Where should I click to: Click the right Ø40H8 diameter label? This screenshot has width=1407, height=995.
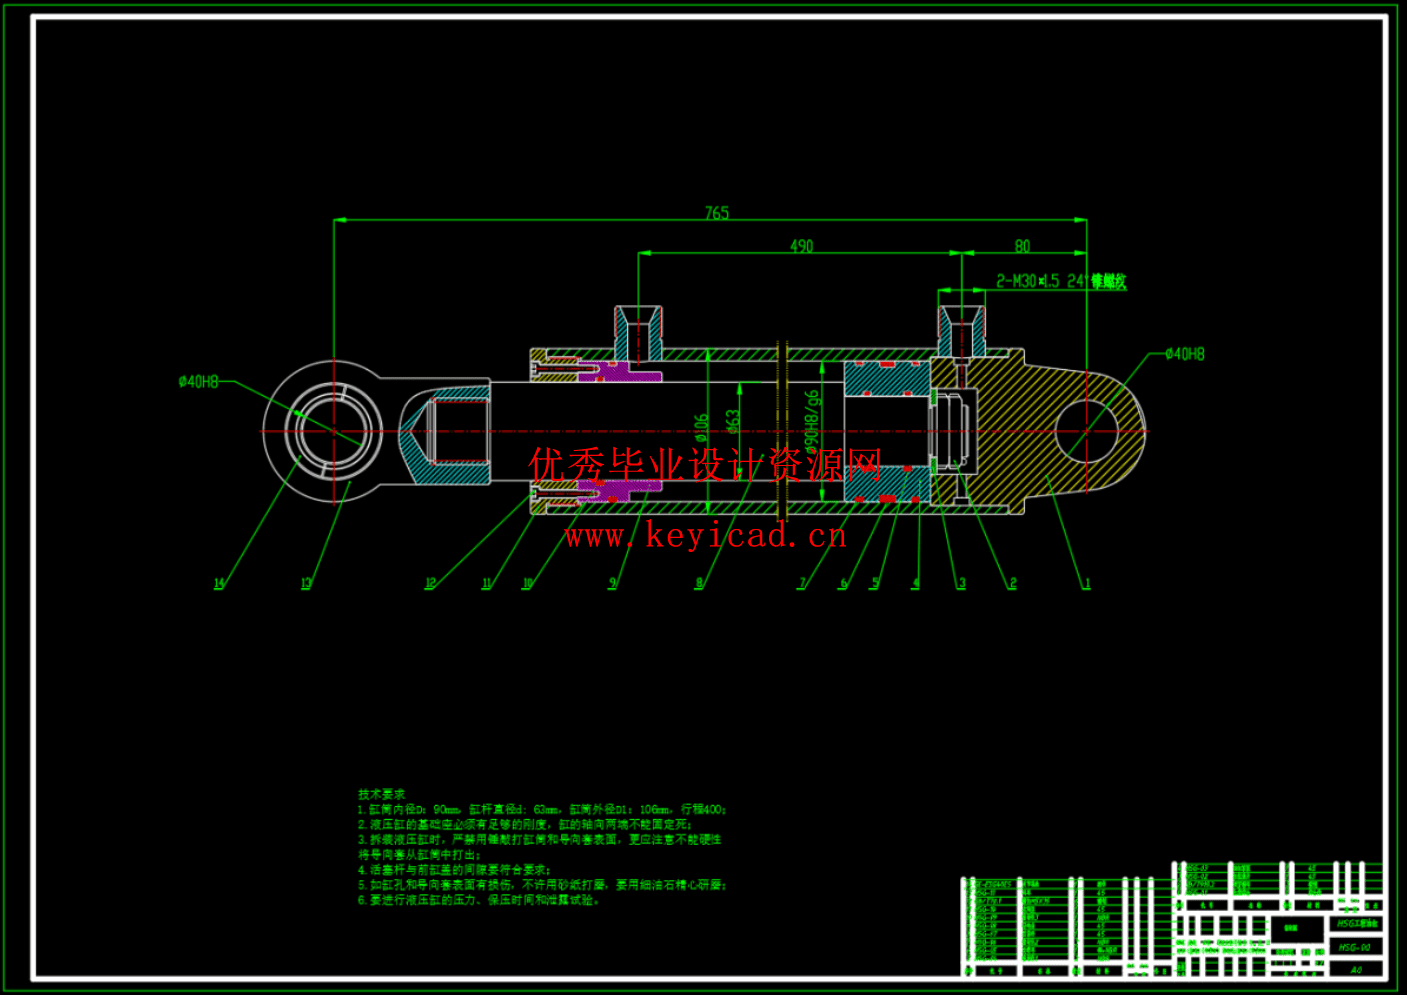1183,352
